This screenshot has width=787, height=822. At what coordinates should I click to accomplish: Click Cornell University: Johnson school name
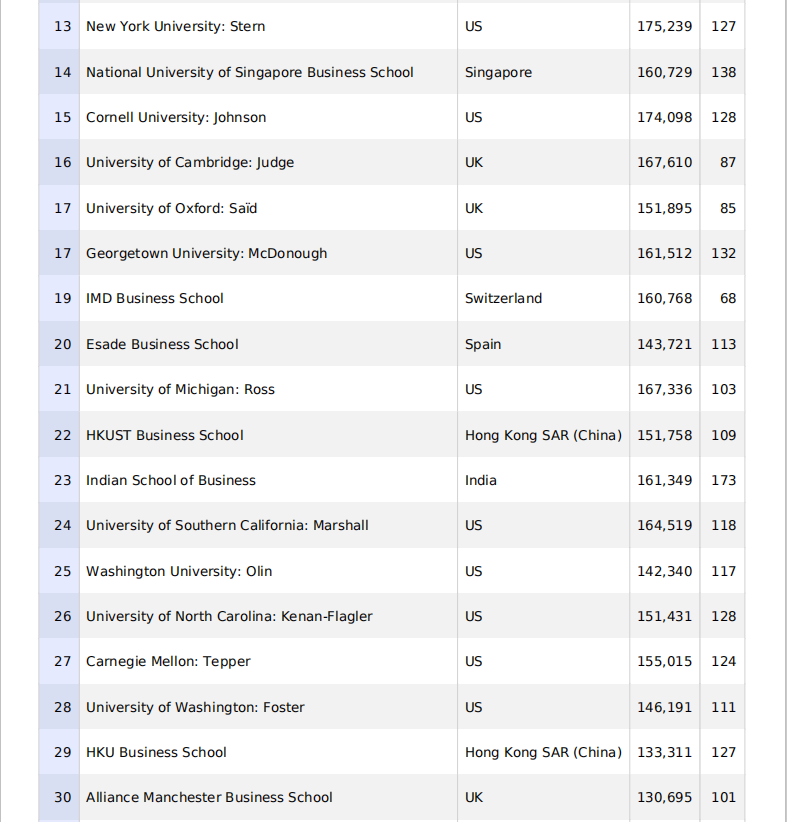coord(176,118)
